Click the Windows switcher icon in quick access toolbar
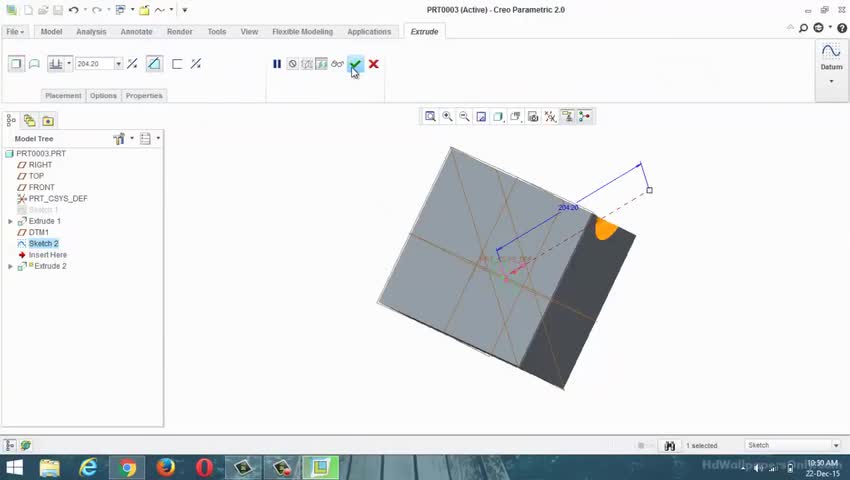850x480 pixels. pyautogui.click(x=120, y=10)
